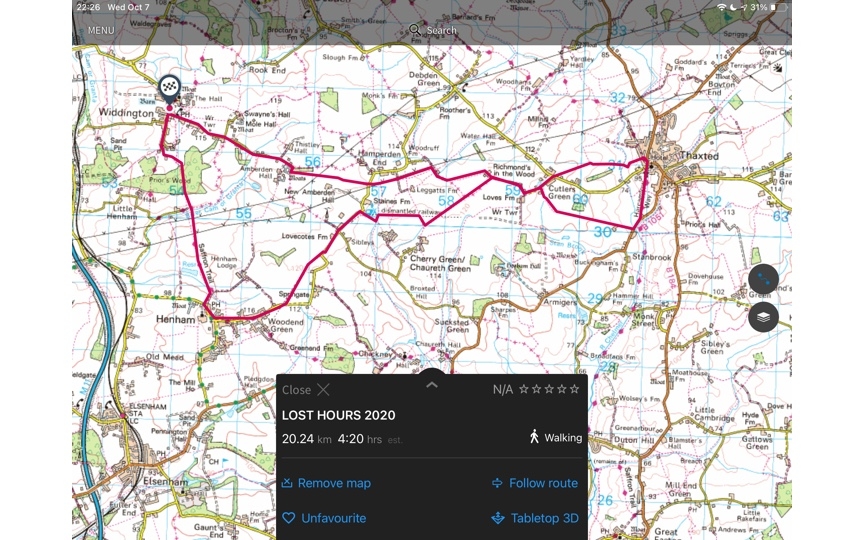The height and width of the screenshot is (540, 864).
Task: Tap Rook End label on map
Action: tap(267, 70)
